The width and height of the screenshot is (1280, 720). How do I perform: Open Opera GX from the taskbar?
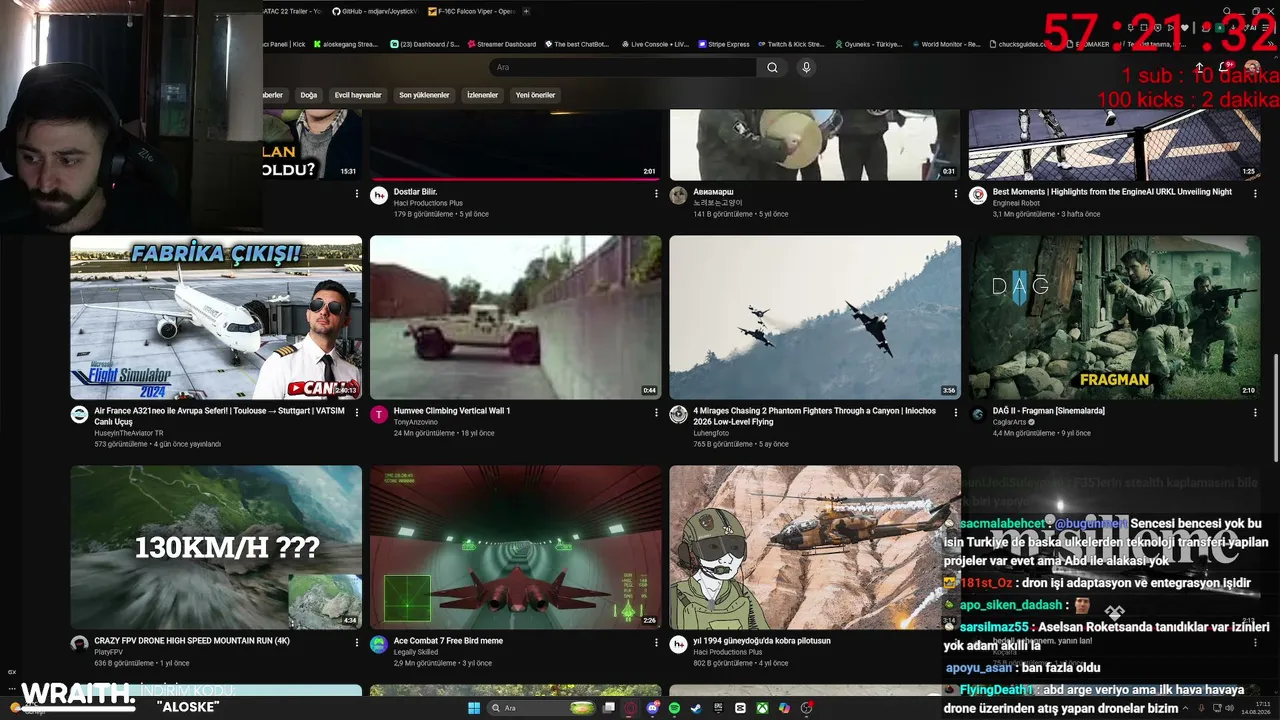tap(631, 708)
